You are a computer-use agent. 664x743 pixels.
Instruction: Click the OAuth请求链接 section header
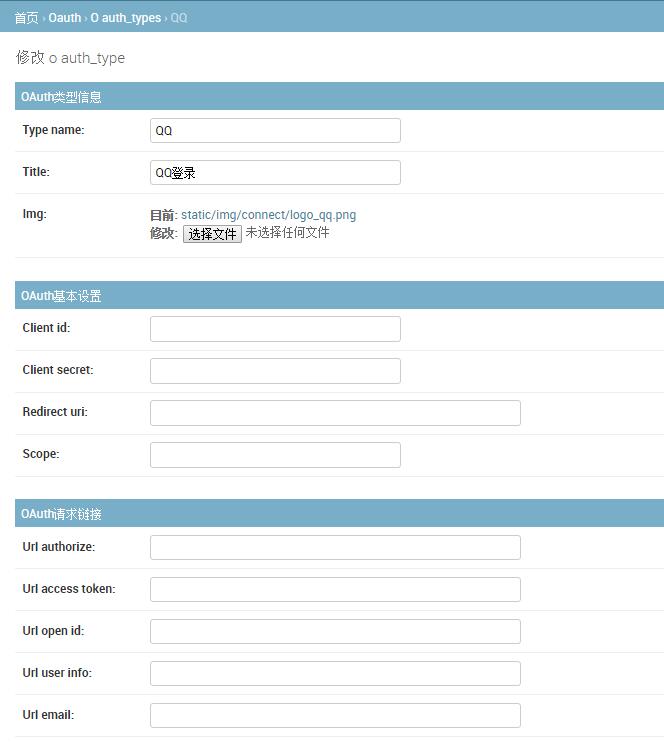click(x=339, y=513)
